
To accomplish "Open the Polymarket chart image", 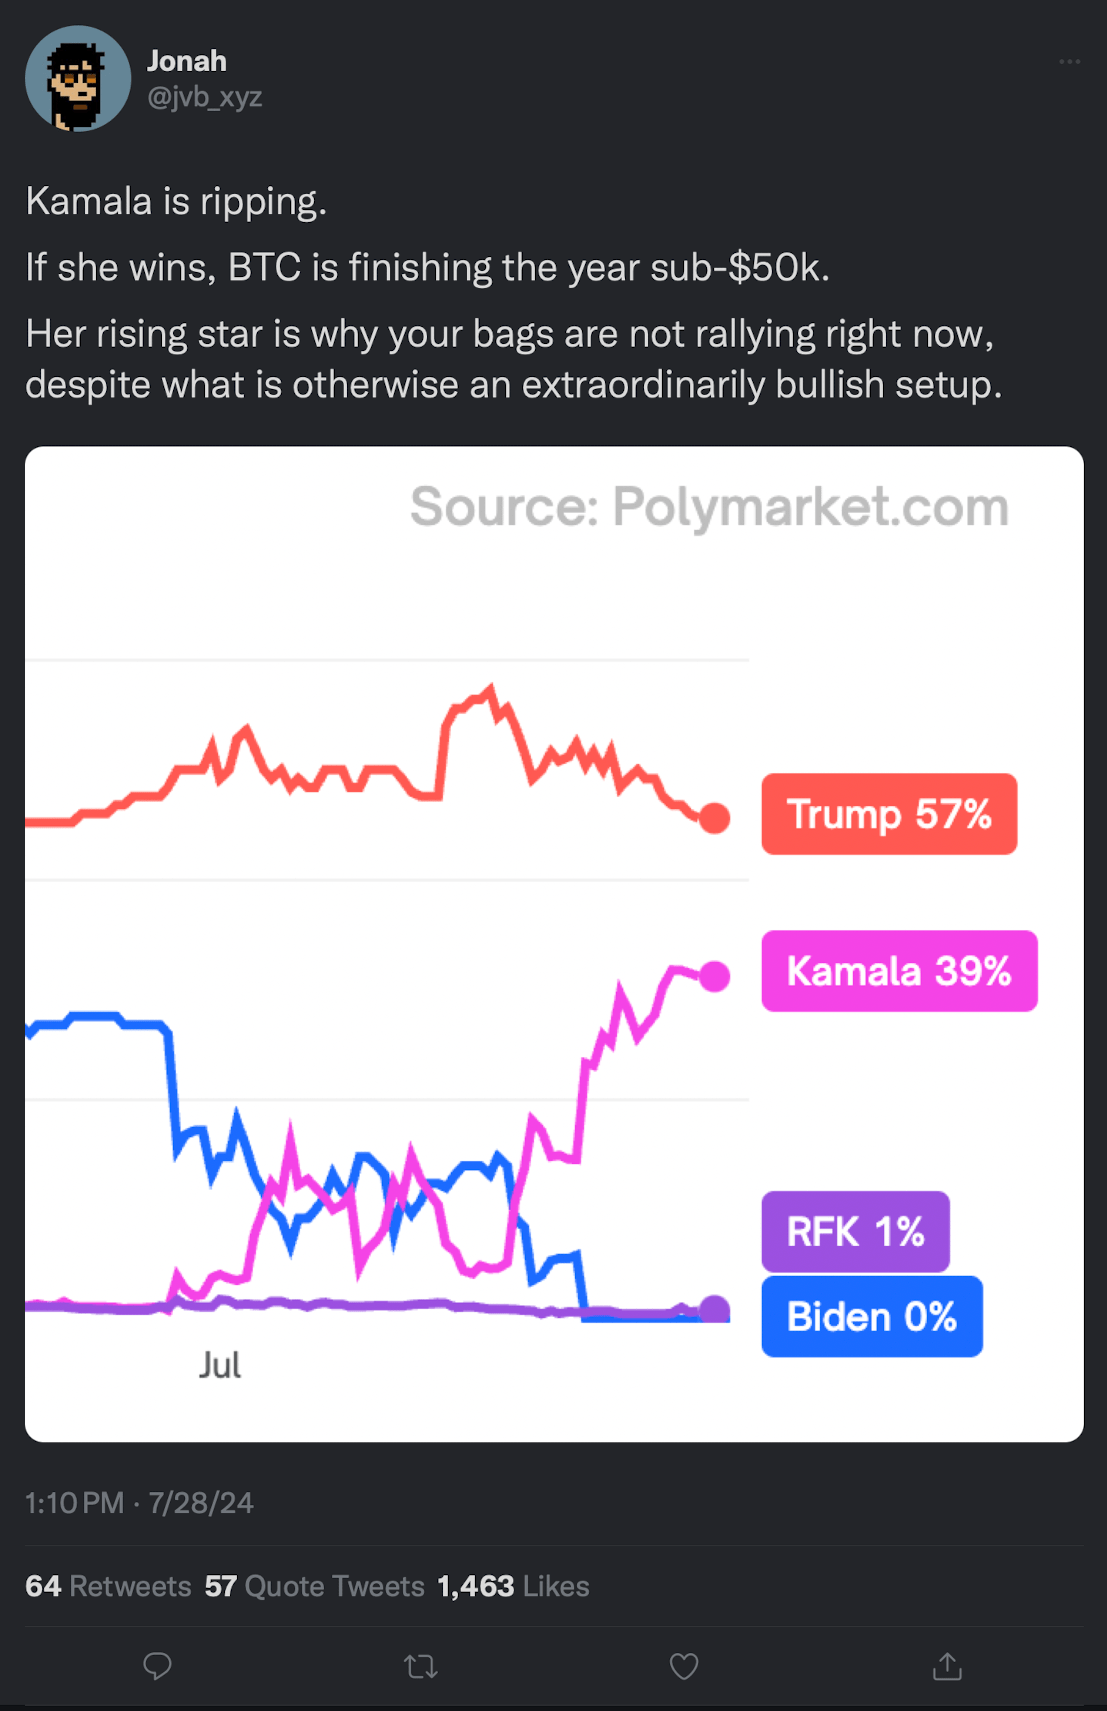I will (554, 944).
